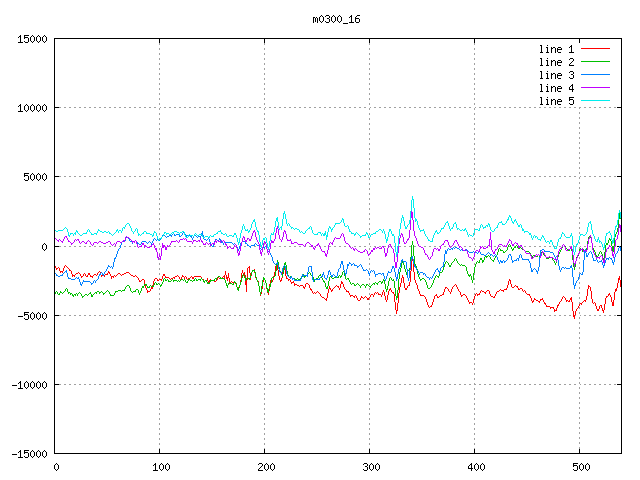Click the blue line 3 legend sample
The width and height of the screenshot is (640, 480).
click(595, 75)
